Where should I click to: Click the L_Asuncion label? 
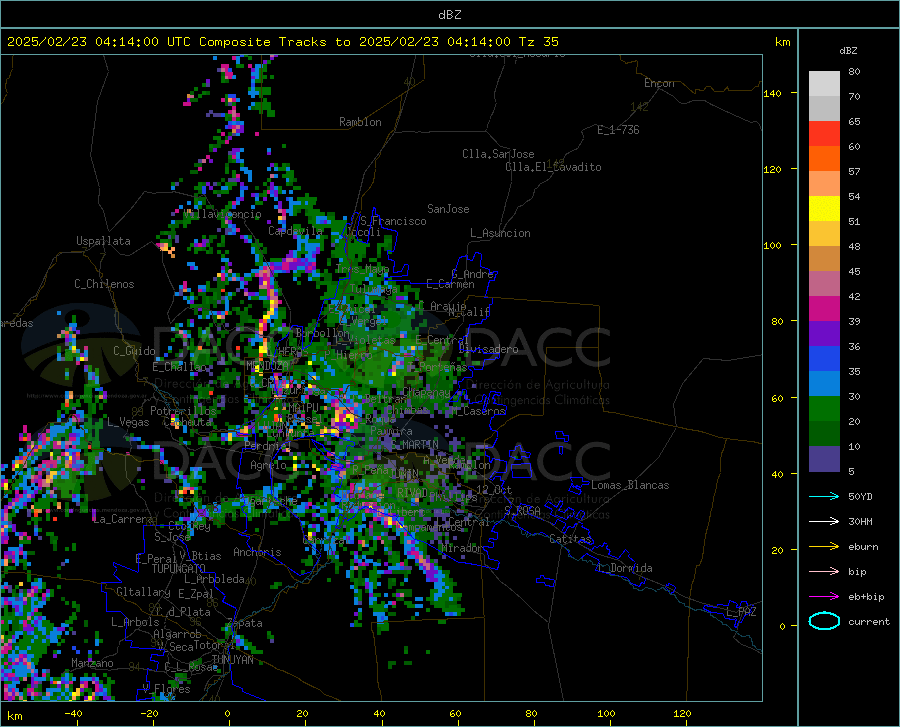click(x=500, y=233)
